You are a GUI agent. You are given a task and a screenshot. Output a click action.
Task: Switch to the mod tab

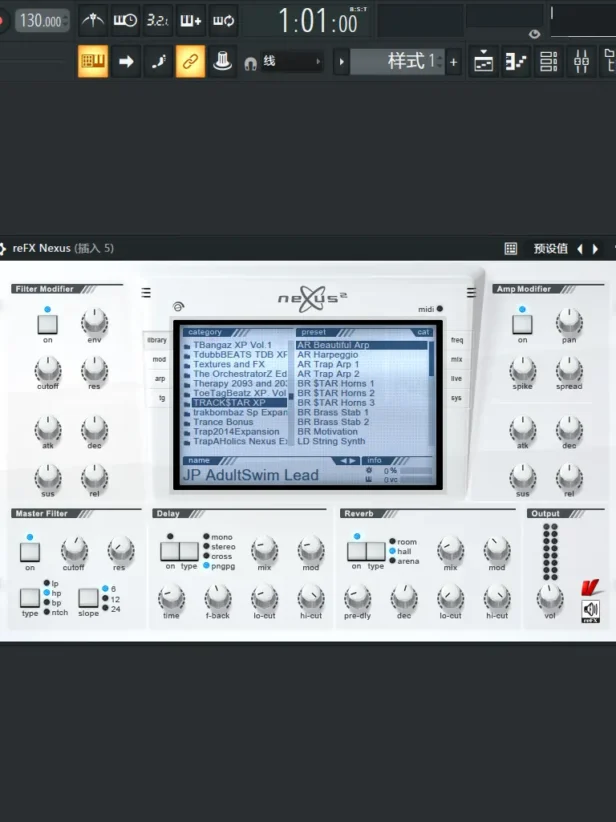tap(159, 359)
